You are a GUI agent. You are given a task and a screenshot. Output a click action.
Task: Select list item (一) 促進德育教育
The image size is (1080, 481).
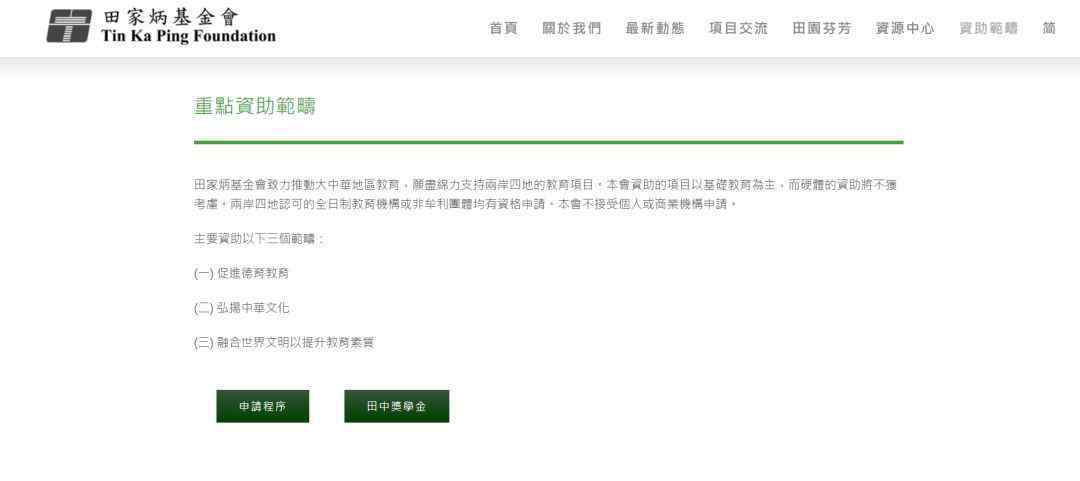pos(241,274)
